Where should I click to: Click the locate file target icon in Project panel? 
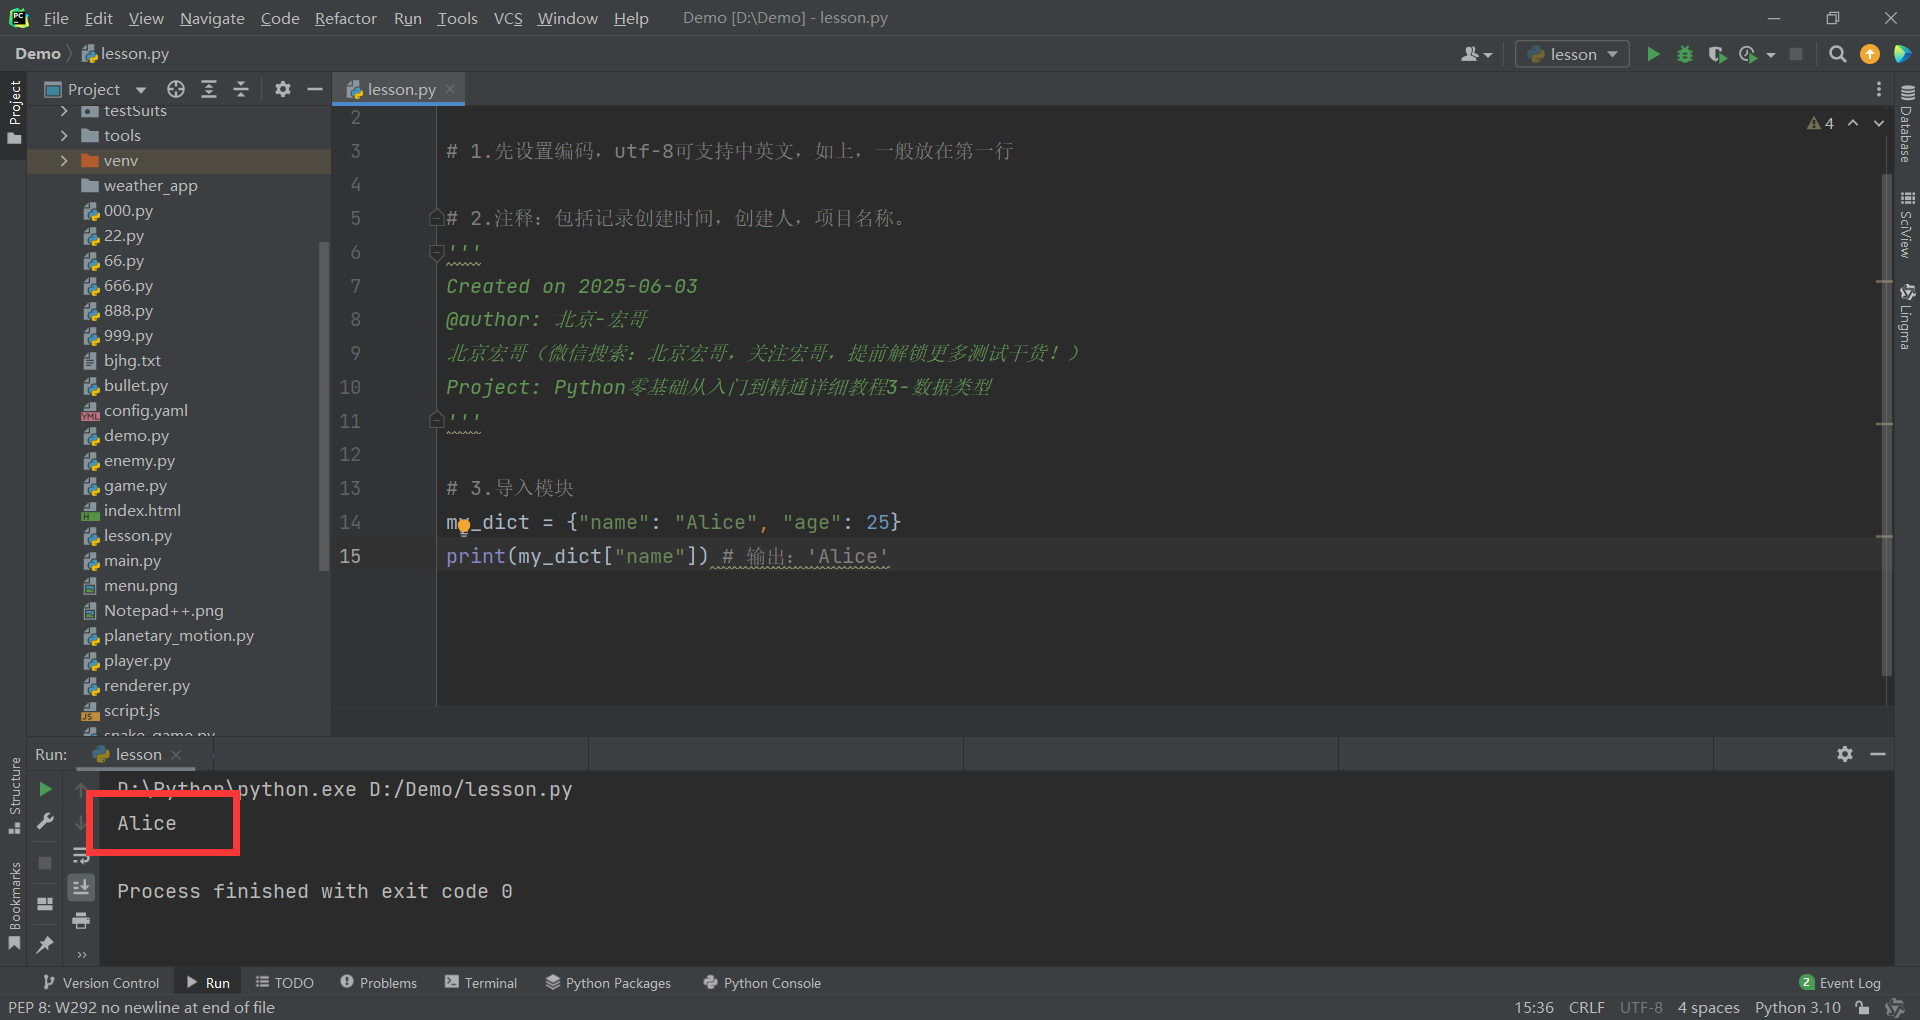click(176, 89)
